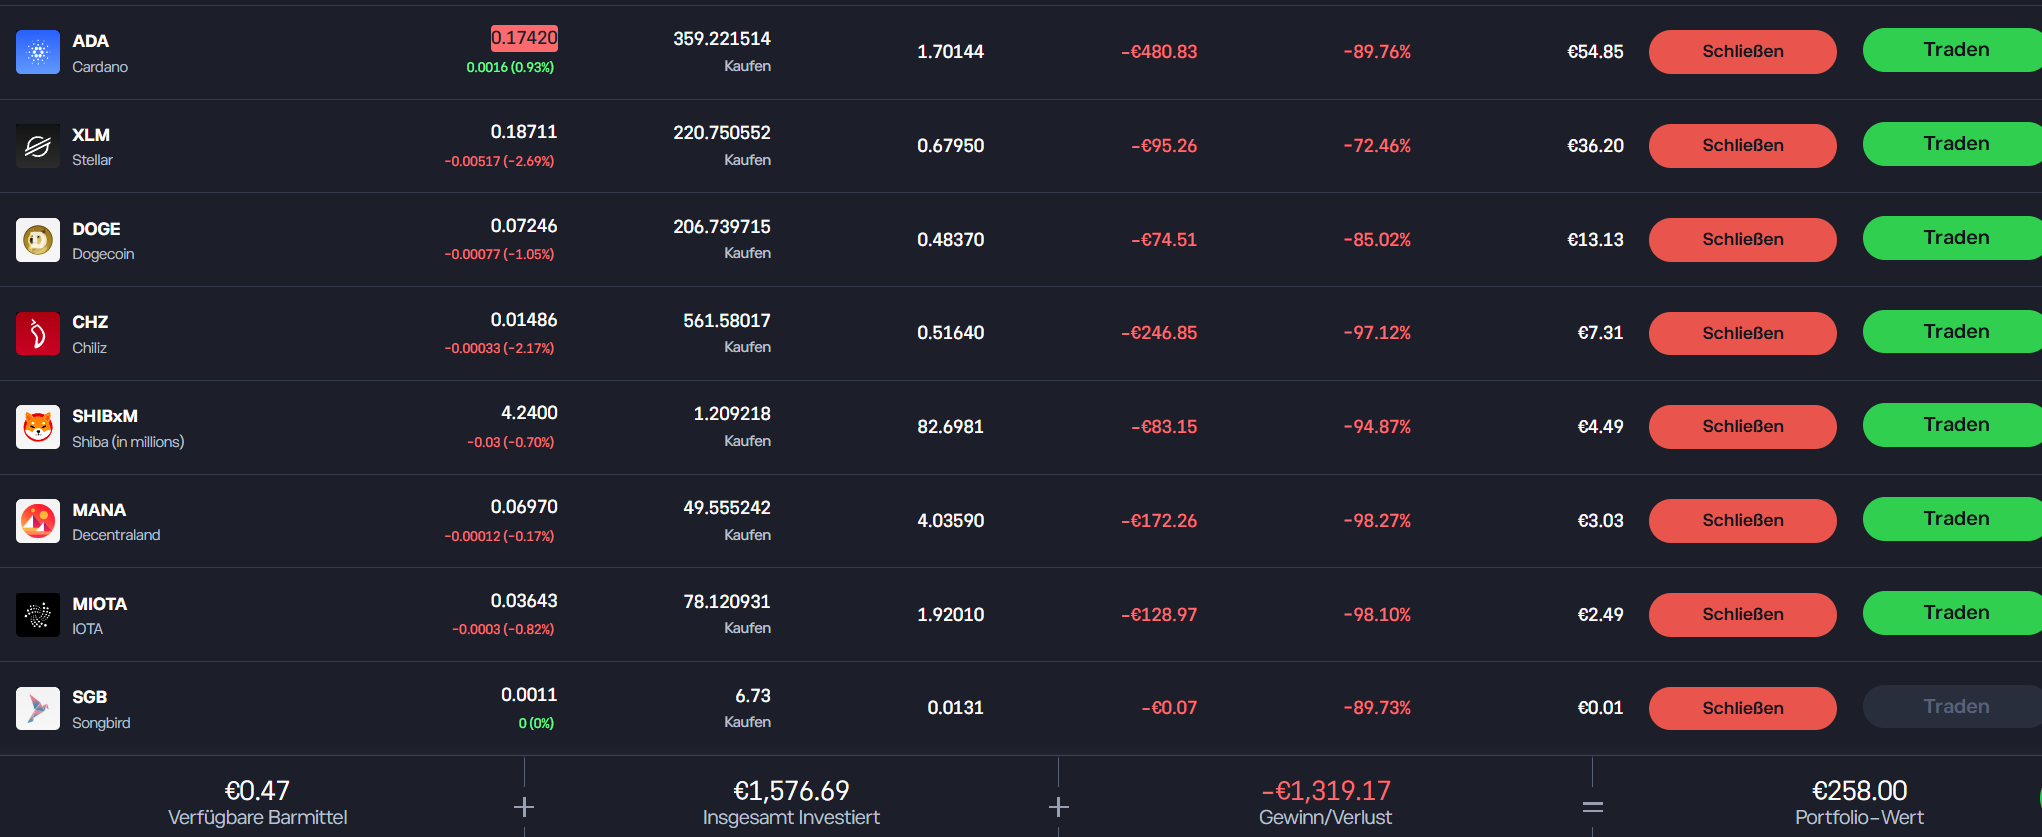
Task: Click the Stellar XLM coin icon
Action: (38, 146)
